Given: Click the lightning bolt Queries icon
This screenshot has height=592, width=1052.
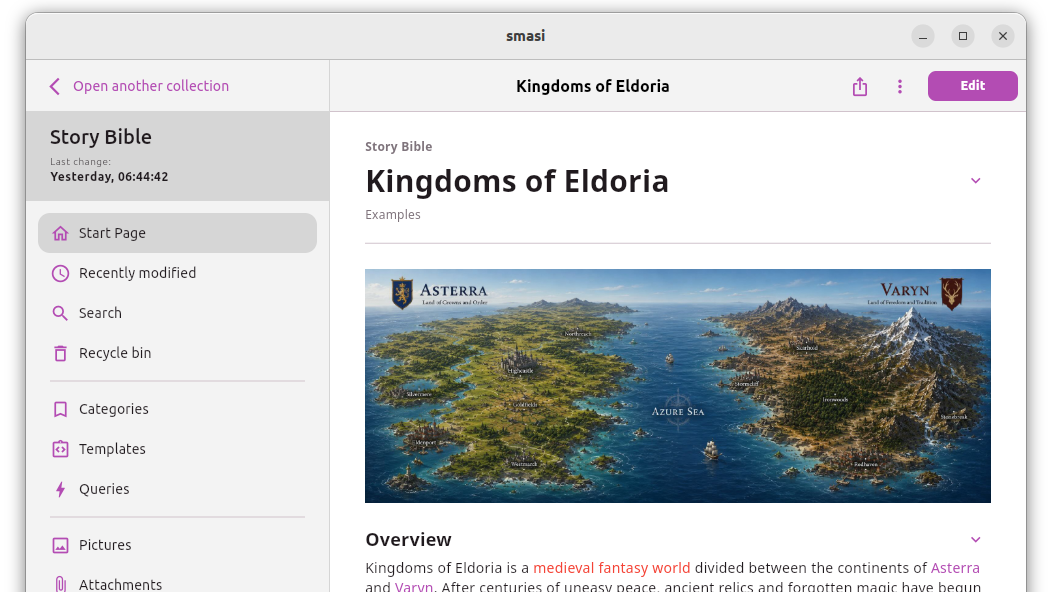Looking at the screenshot, I should pos(60,489).
